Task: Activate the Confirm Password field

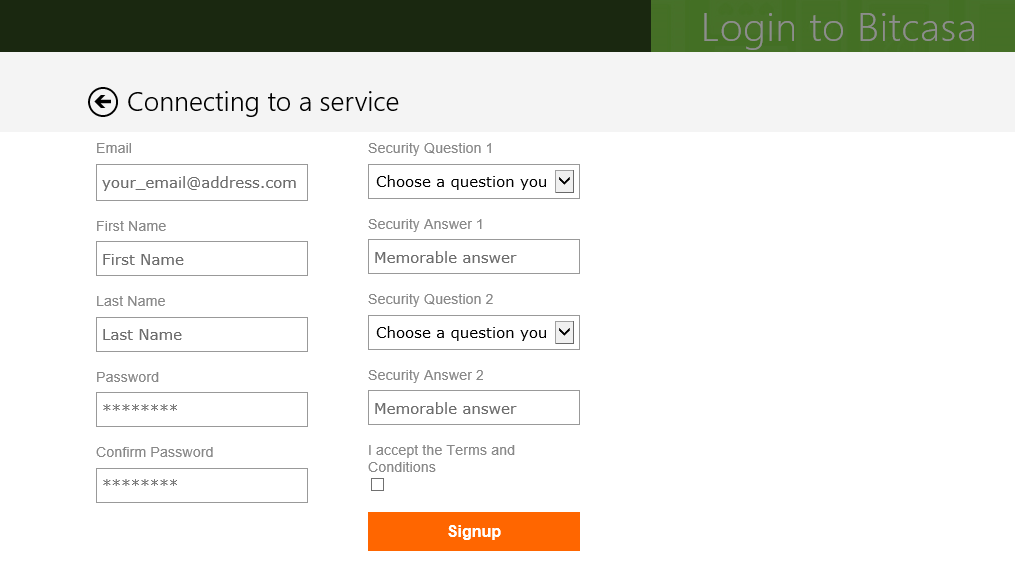Action: click(x=202, y=486)
